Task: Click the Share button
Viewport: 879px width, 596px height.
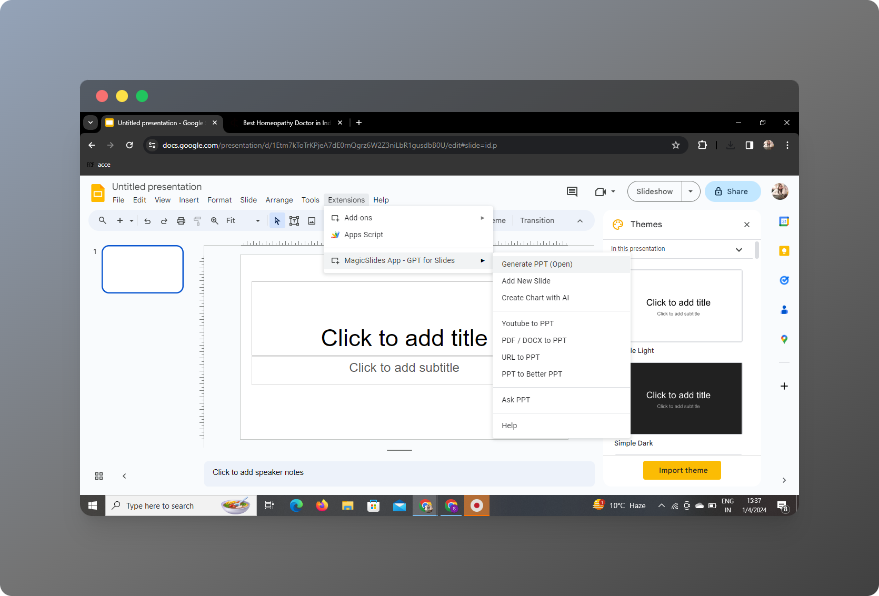Action: pyautogui.click(x=732, y=192)
